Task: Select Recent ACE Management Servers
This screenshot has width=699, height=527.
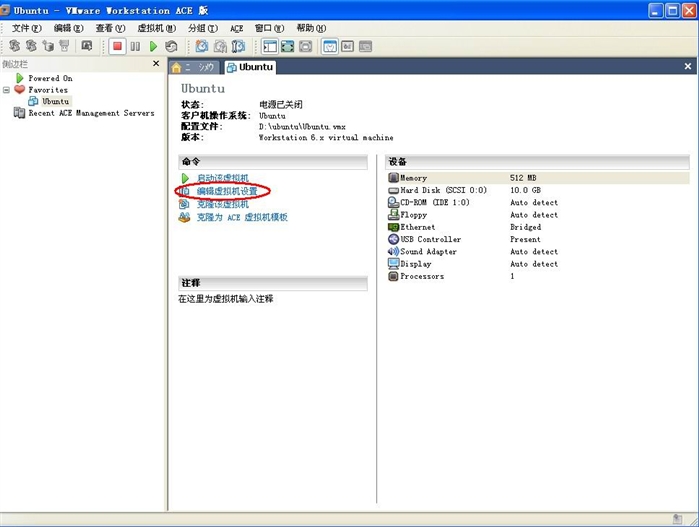Action: click(x=91, y=113)
